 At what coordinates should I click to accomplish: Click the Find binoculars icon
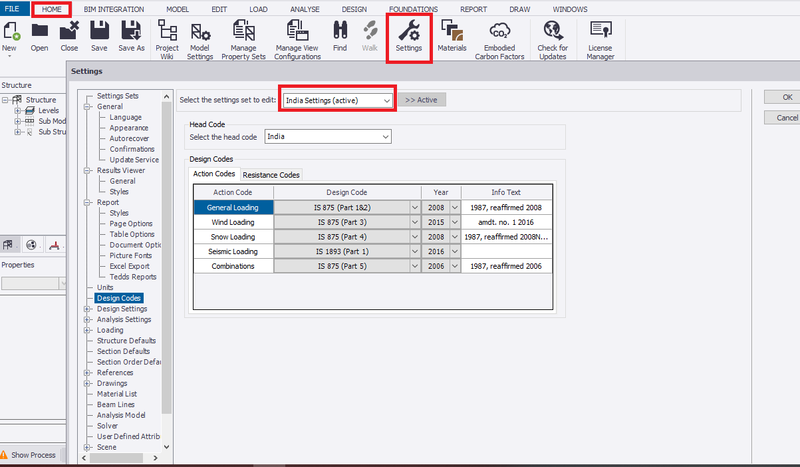[340, 32]
